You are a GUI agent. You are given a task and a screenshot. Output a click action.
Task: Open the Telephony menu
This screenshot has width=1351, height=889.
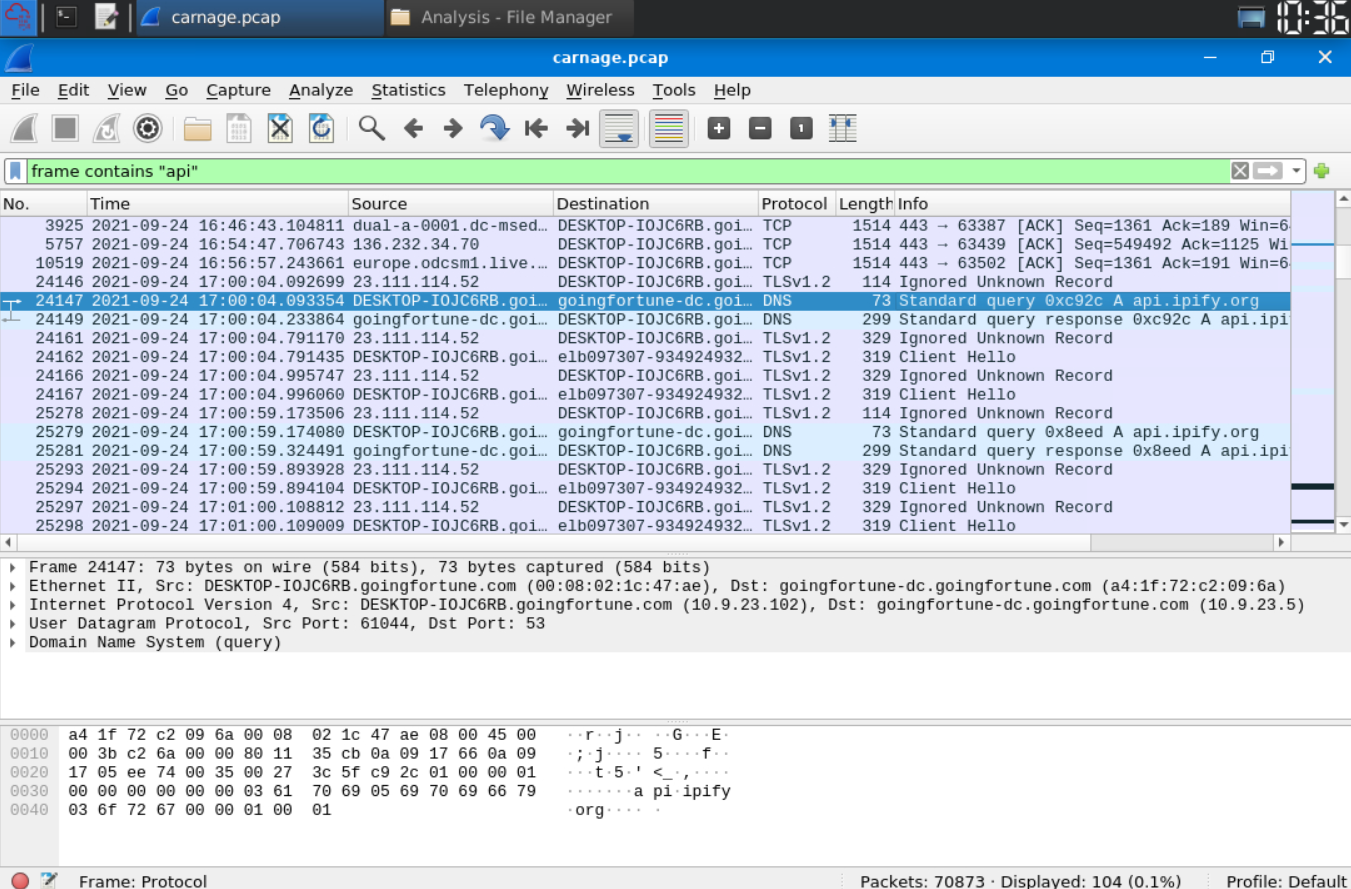[x=506, y=90]
